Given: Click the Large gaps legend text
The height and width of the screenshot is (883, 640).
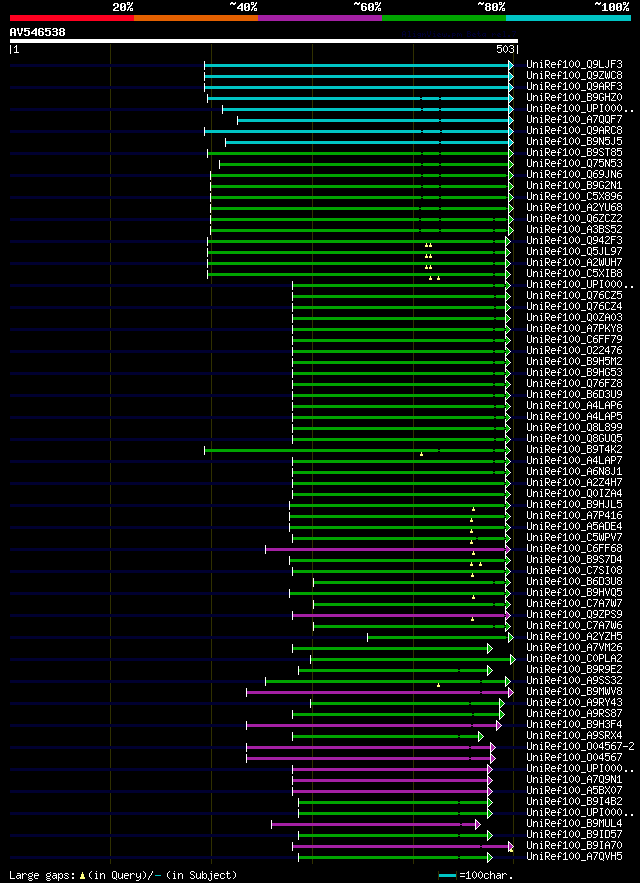Looking at the screenshot, I should pyautogui.click(x=42, y=876).
